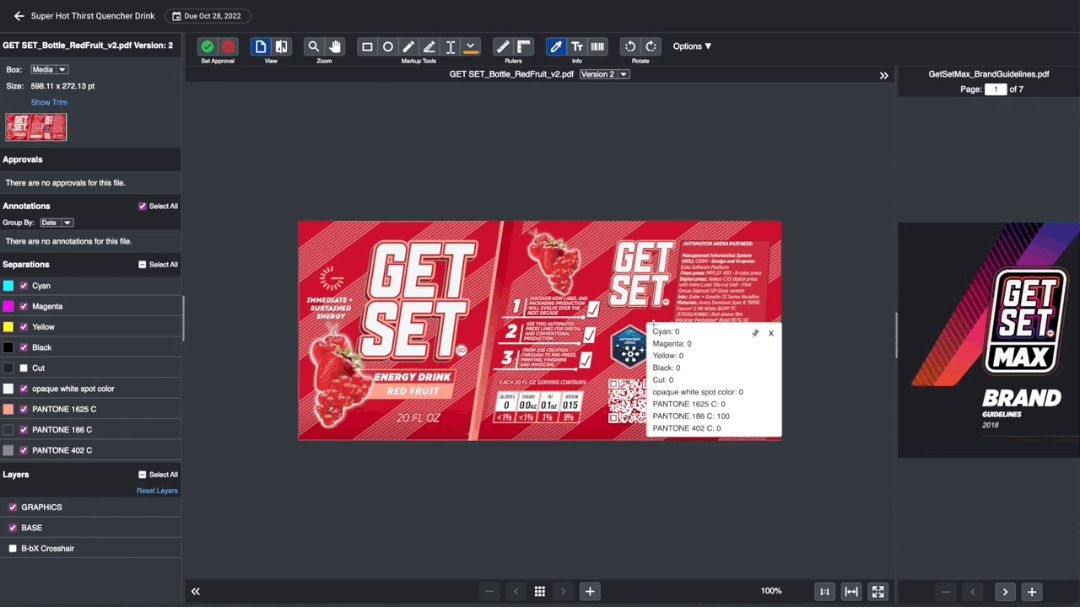The image size is (1080, 608).
Task: Click the Cyan color swatch
Action: pyautogui.click(x=10, y=285)
